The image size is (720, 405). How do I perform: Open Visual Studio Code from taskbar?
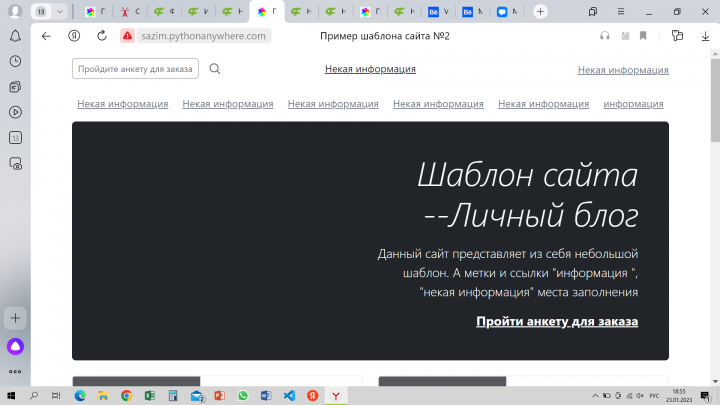tap(289, 395)
